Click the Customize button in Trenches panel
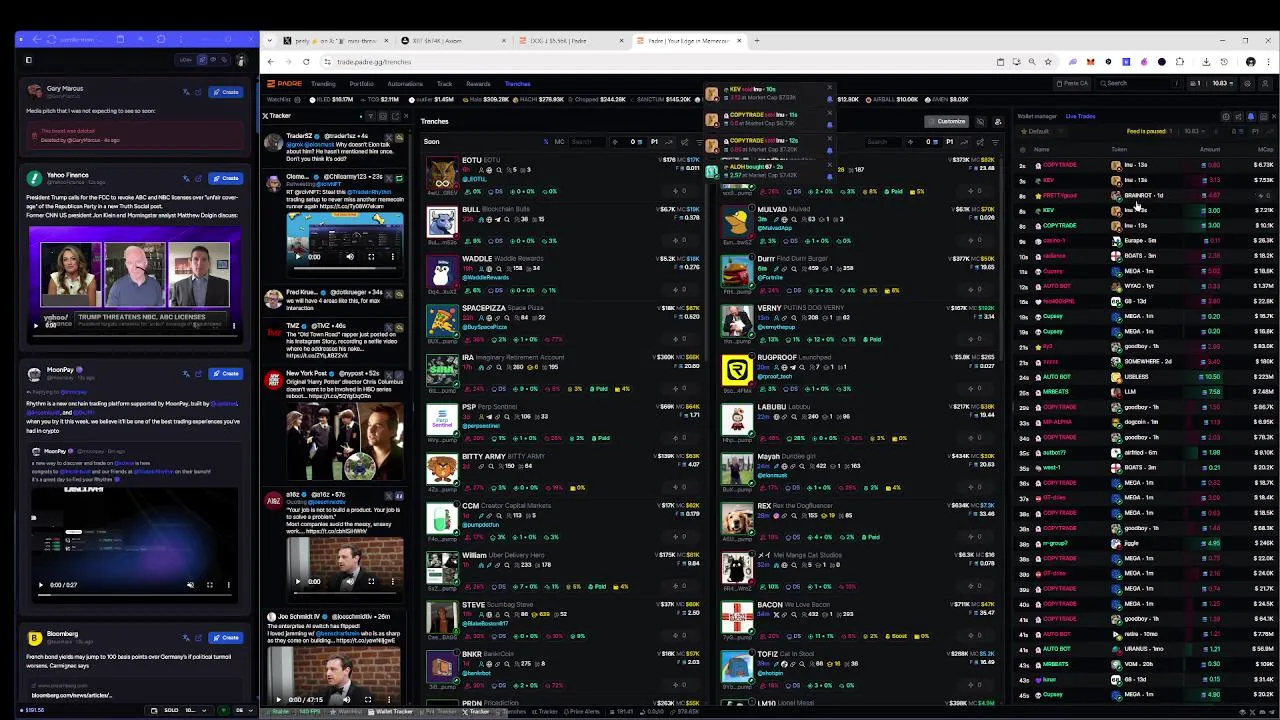1280x720 pixels. (x=948, y=121)
